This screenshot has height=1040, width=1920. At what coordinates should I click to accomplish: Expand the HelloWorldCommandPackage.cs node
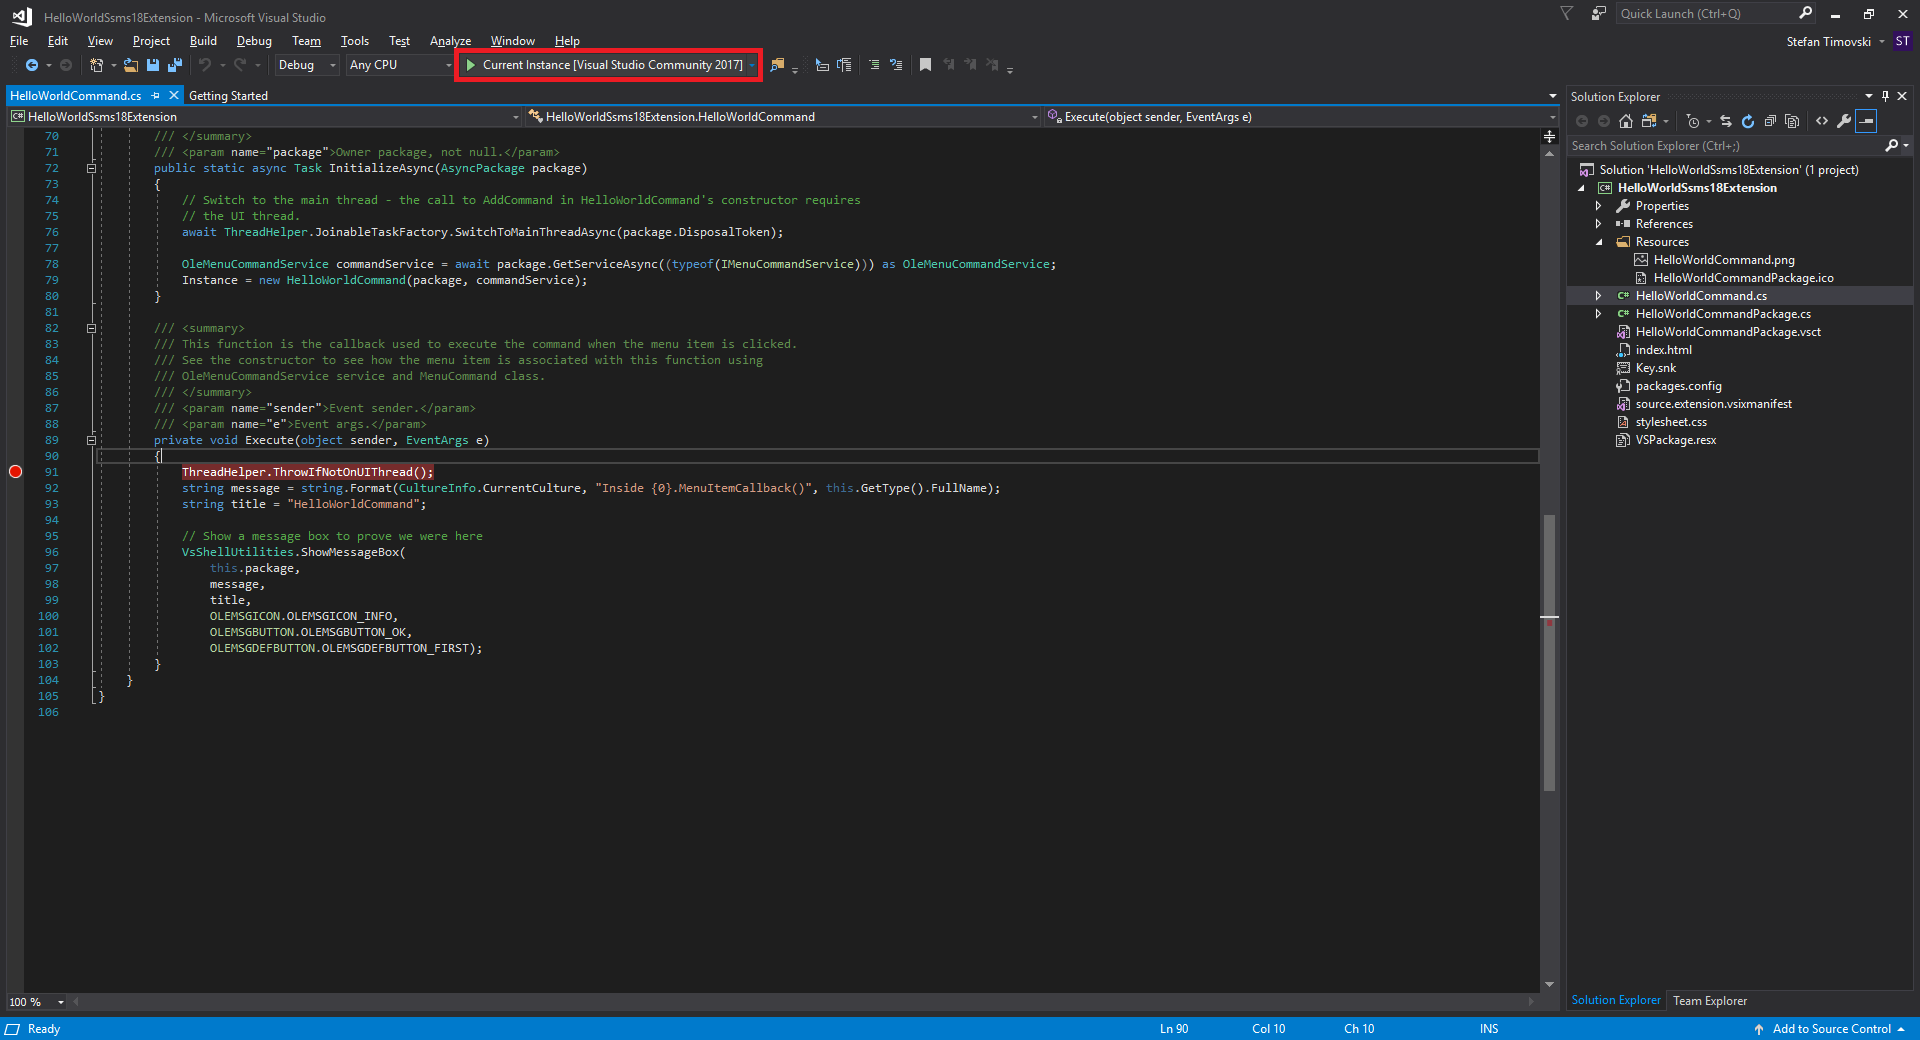click(x=1599, y=314)
